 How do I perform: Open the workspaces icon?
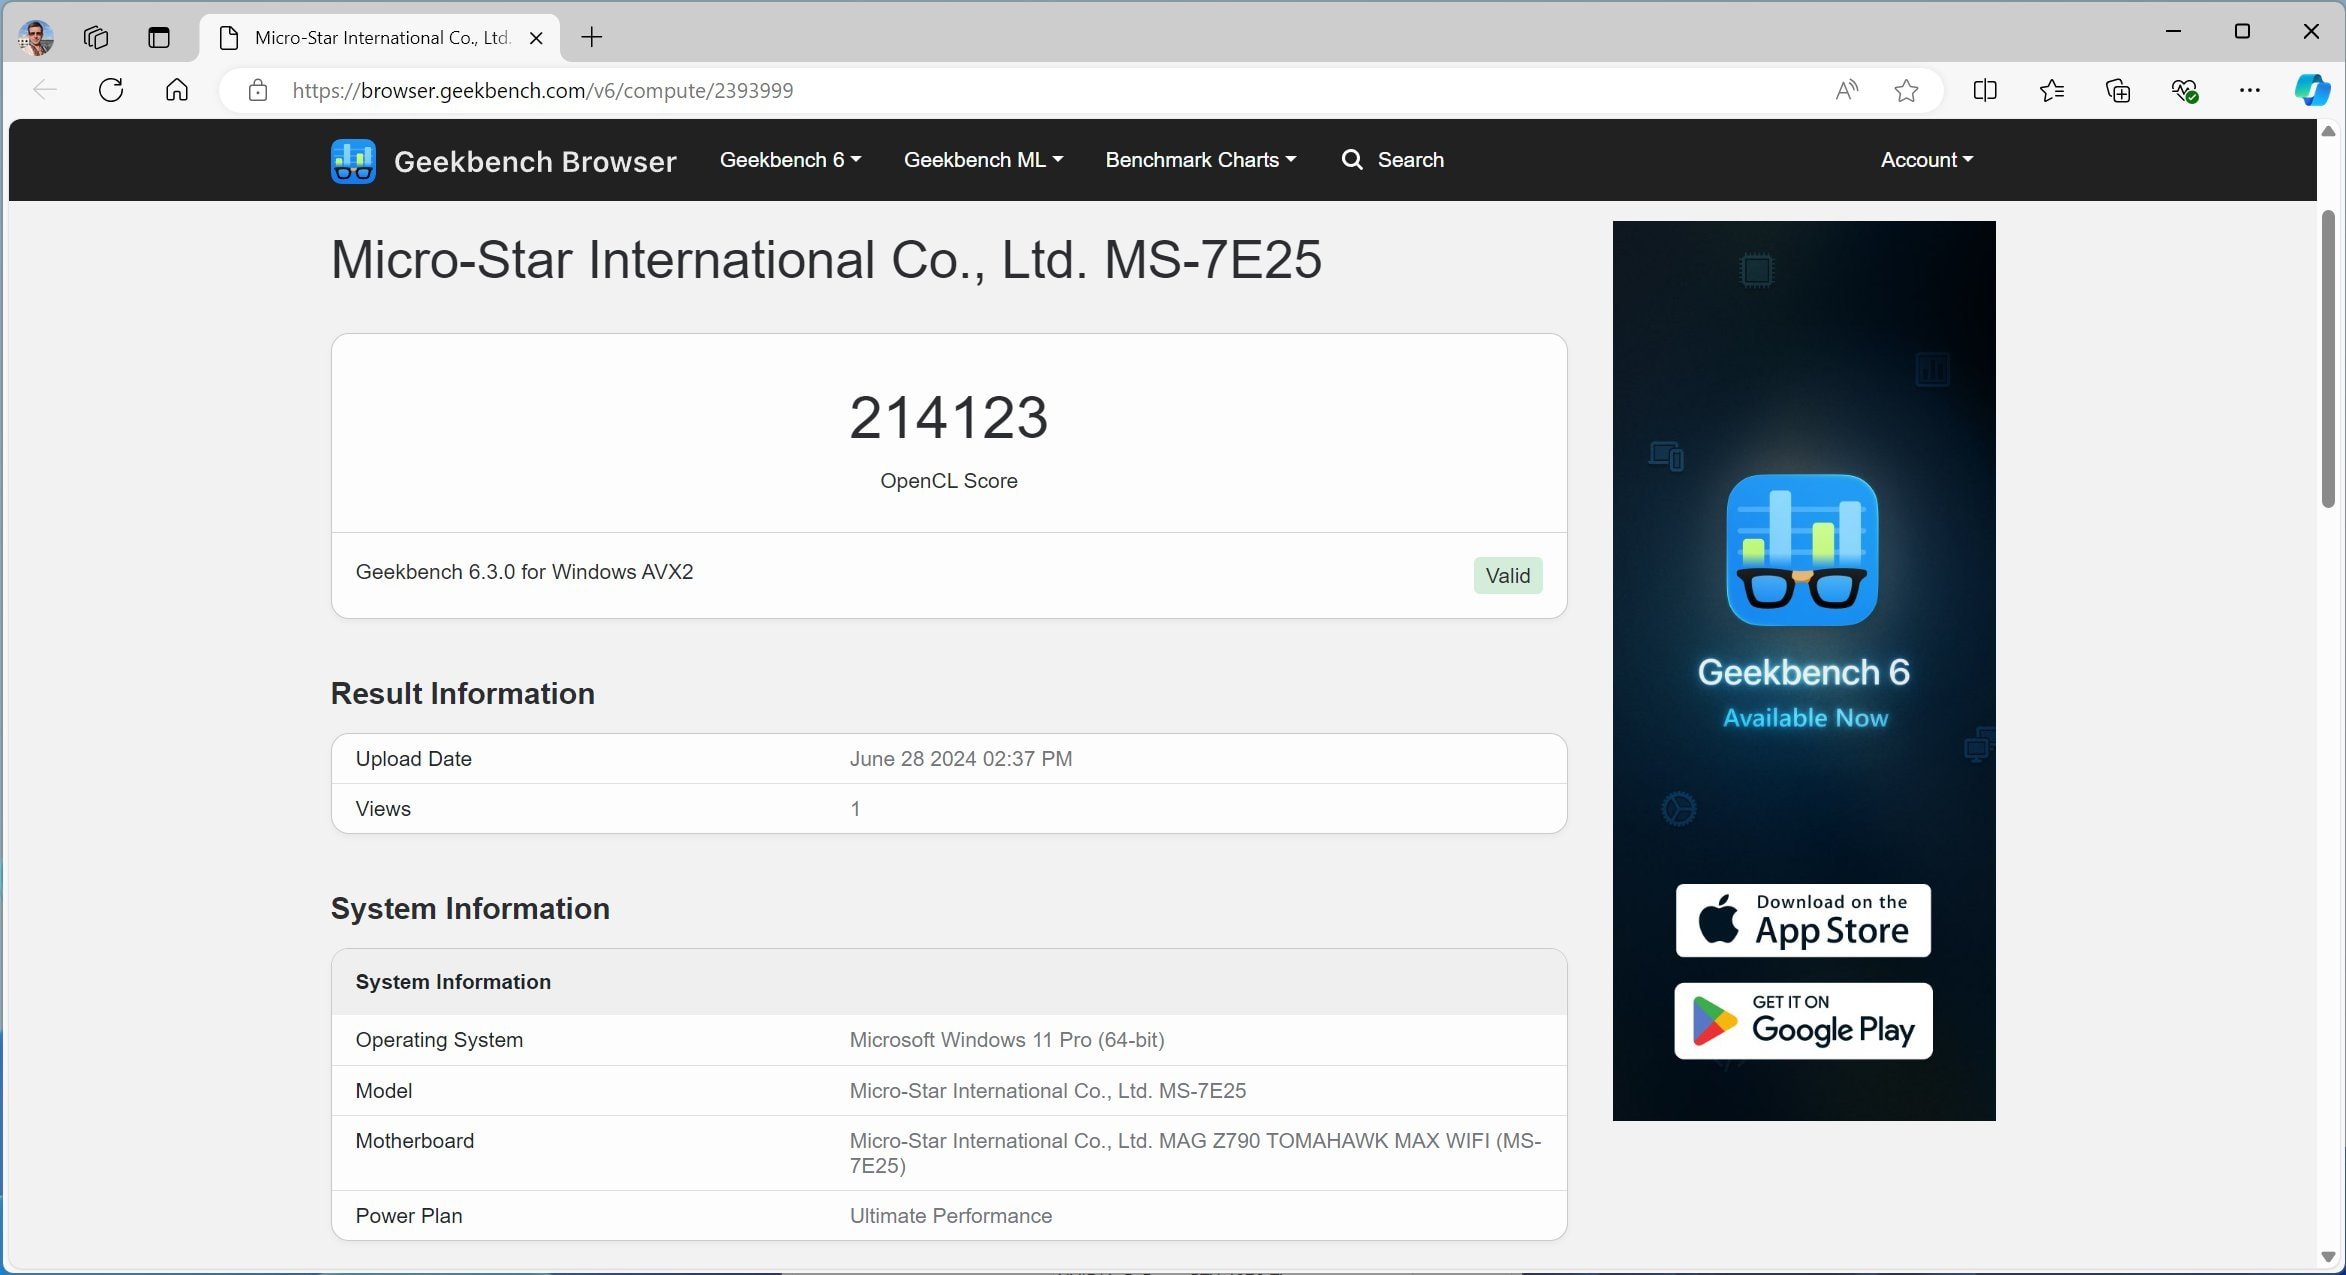click(x=96, y=38)
